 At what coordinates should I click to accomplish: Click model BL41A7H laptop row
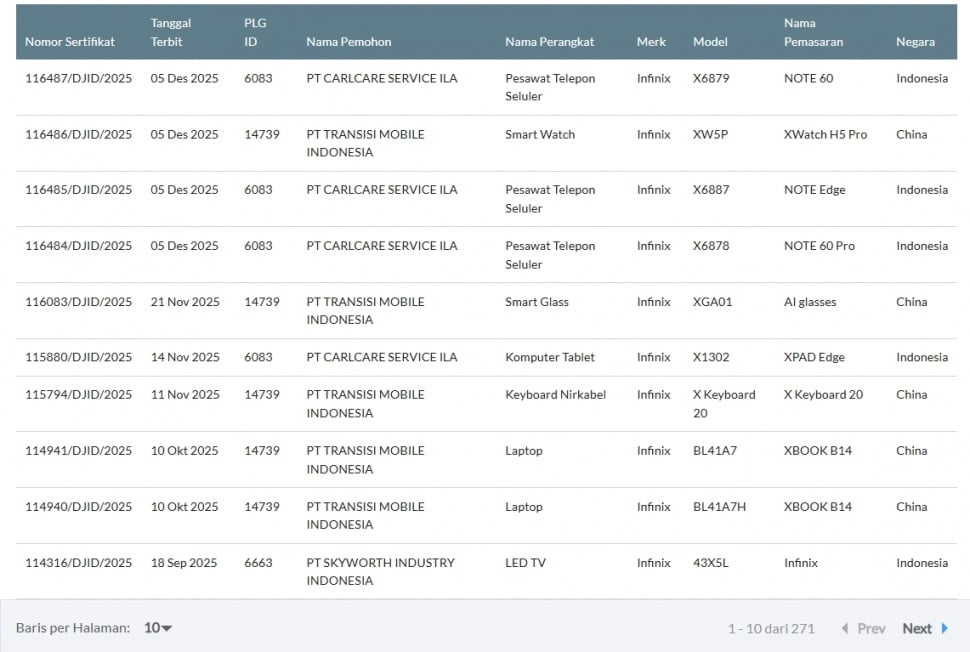tap(721, 507)
